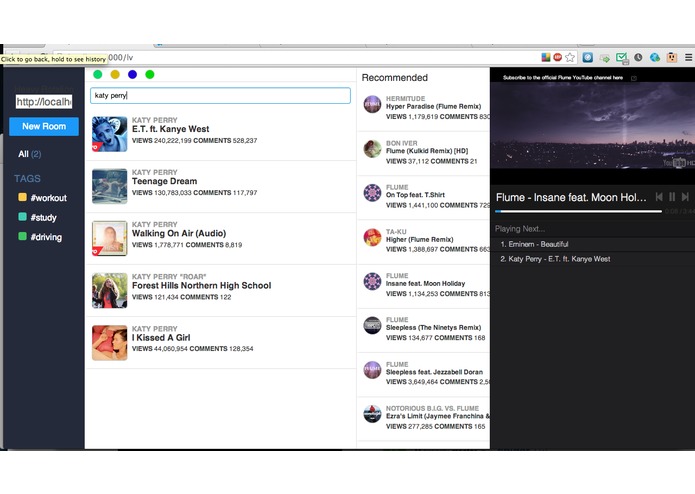Click the avatar next to On Top feat. T.Shirt
695x494 pixels.
372,193
